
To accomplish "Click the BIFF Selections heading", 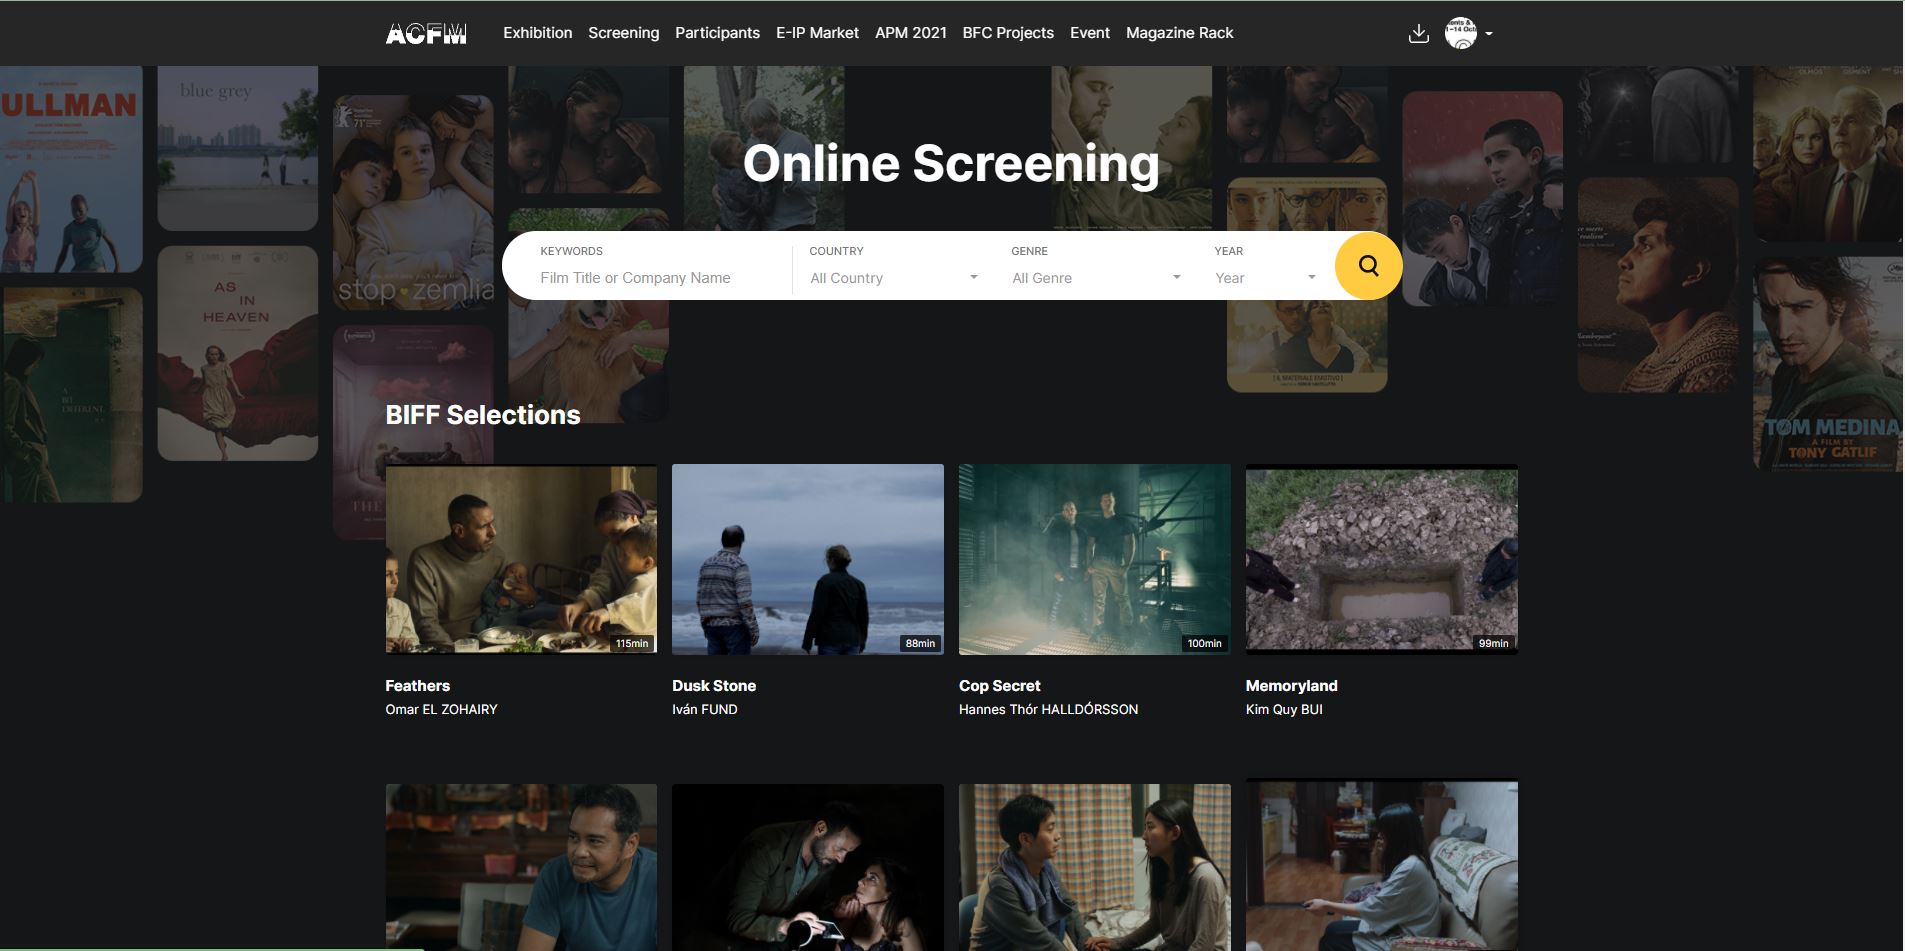I will click(483, 415).
